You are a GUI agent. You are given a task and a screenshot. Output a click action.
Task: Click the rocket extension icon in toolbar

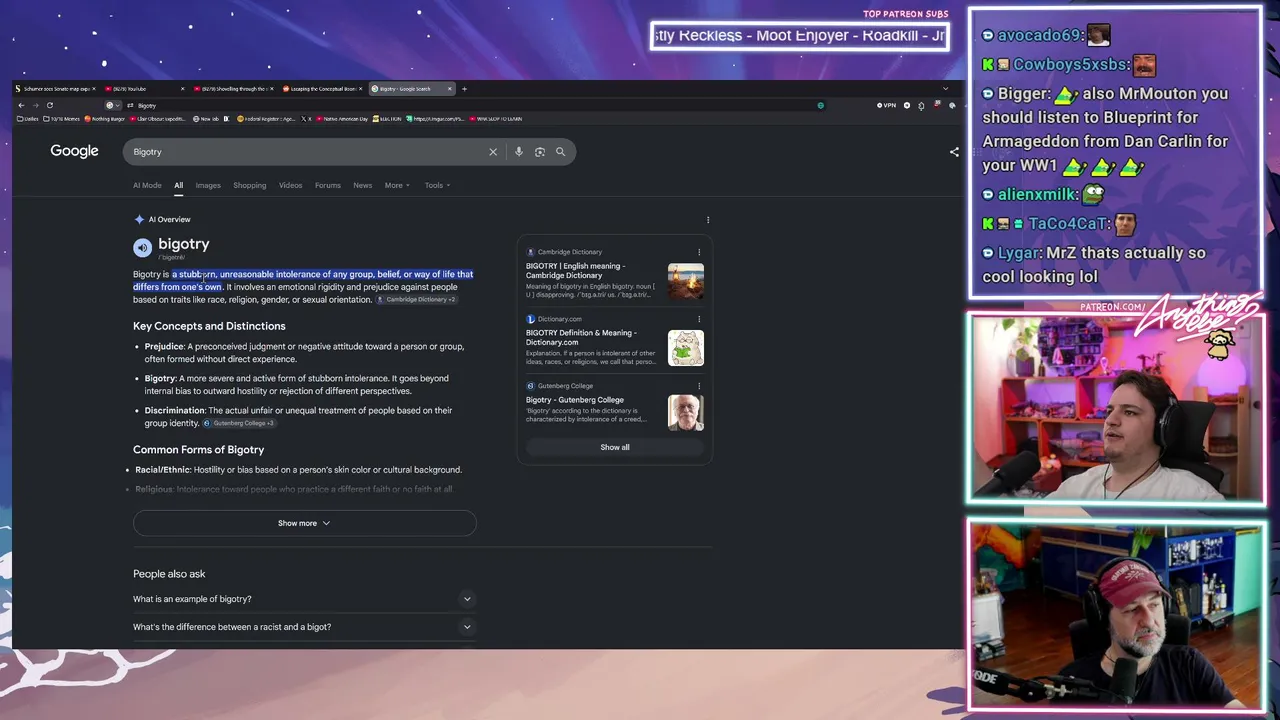[921, 105]
